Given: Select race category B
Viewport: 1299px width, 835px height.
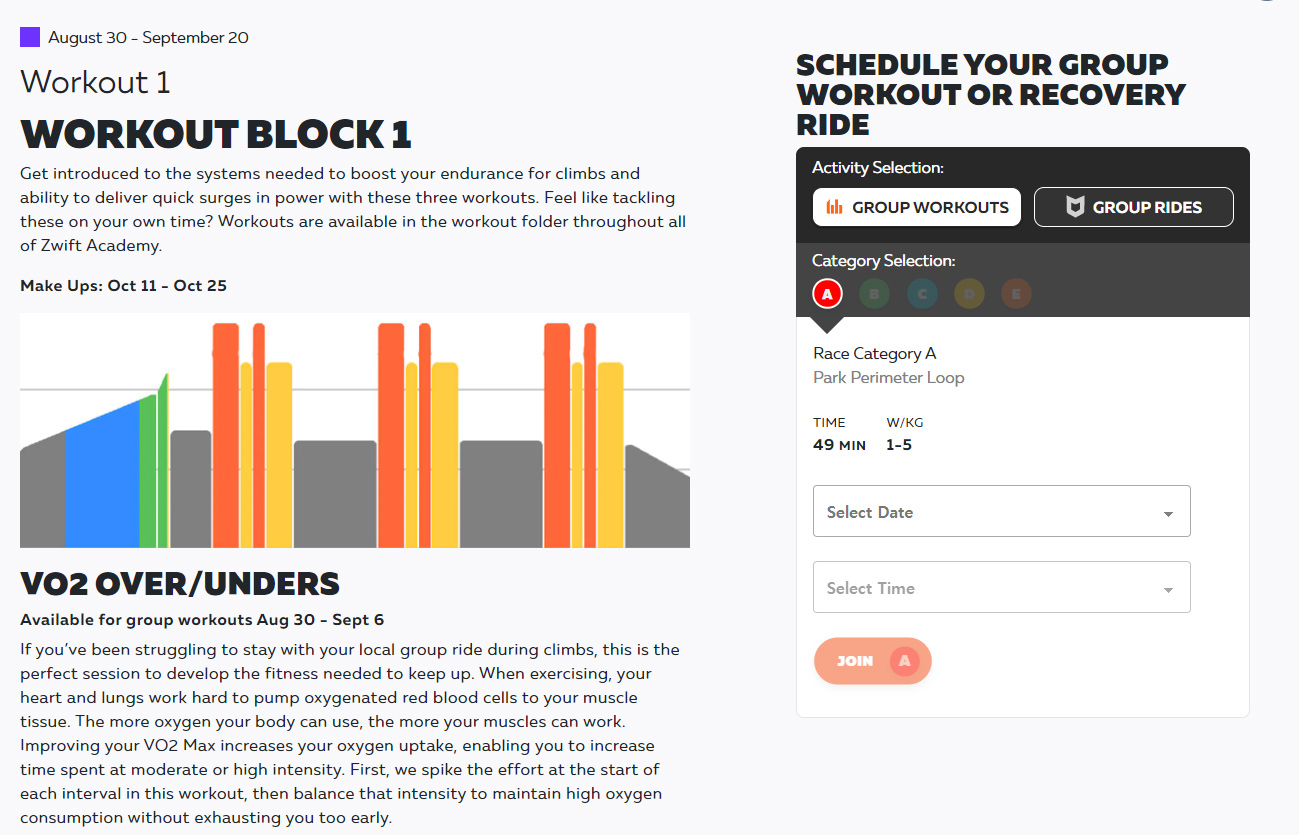Looking at the screenshot, I should click(x=875, y=294).
